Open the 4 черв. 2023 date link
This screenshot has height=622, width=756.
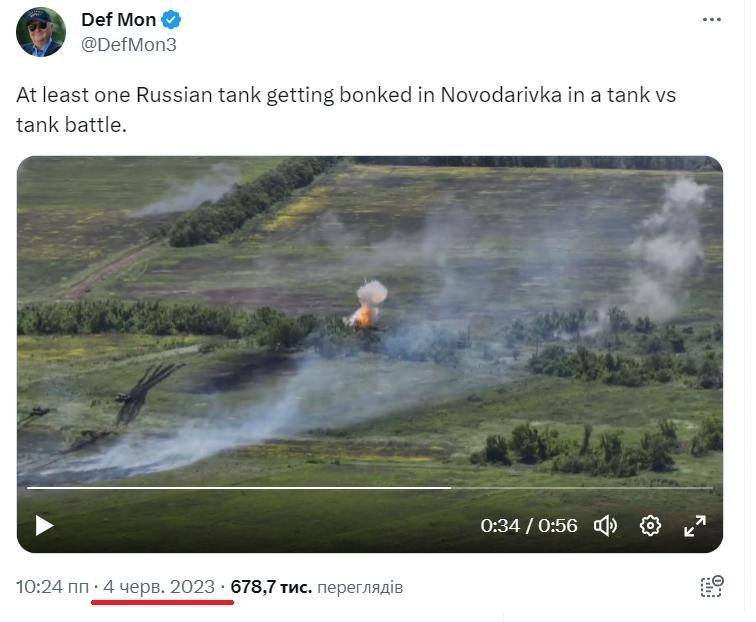(159, 587)
